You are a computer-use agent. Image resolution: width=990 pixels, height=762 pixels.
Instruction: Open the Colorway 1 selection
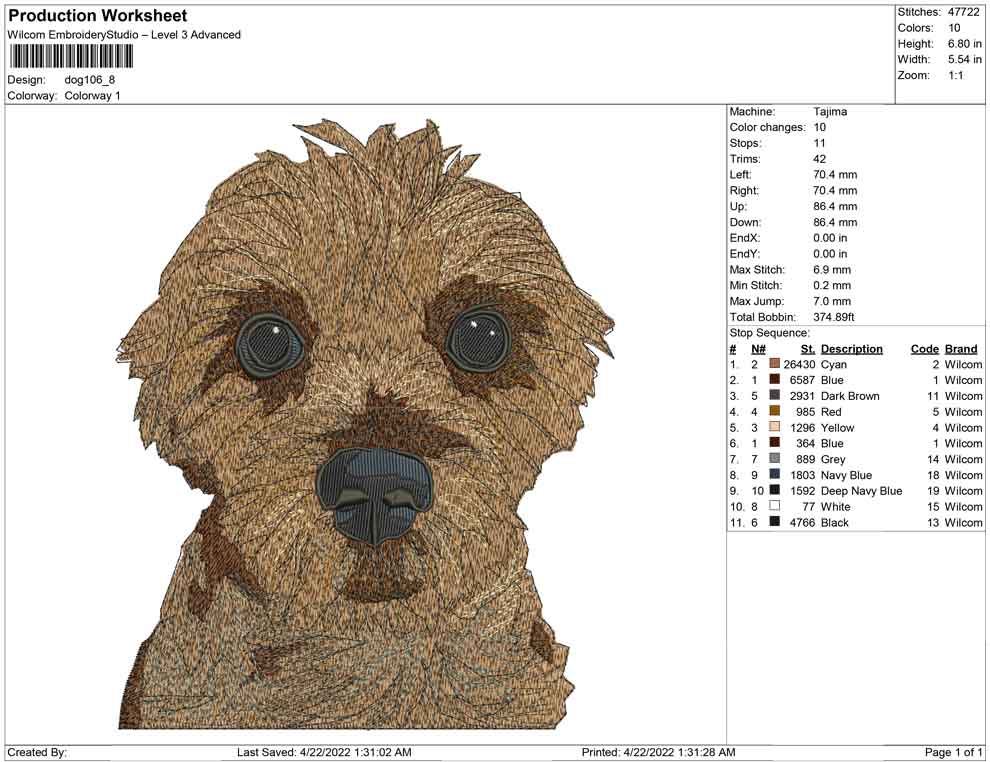click(92, 97)
